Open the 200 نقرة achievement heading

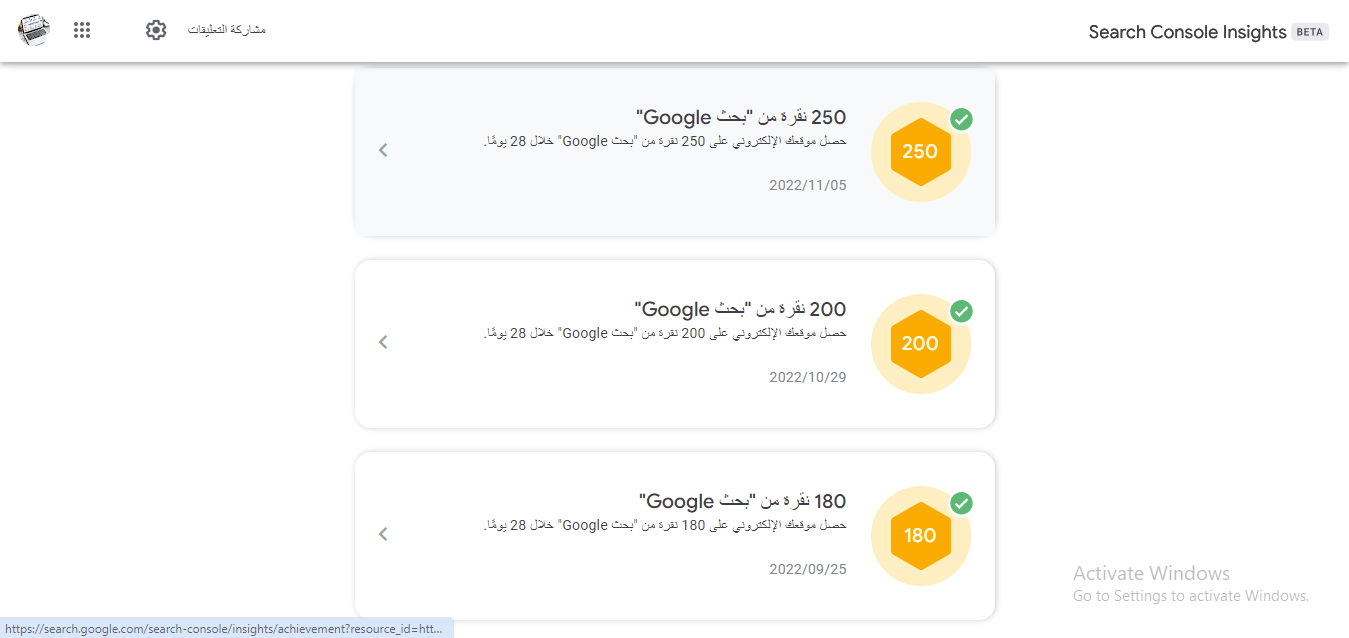741,310
